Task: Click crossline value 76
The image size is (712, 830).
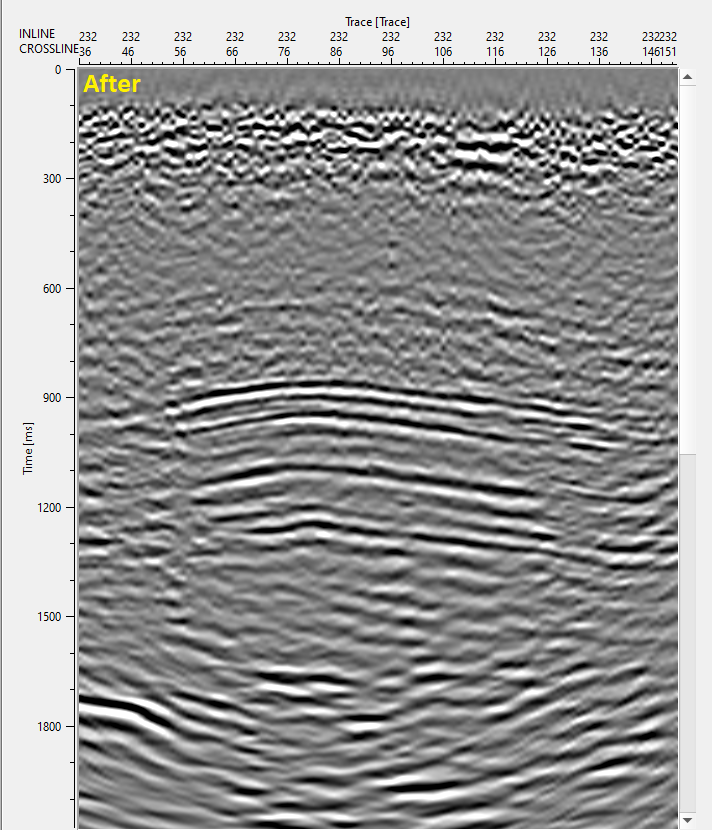Action: [284, 52]
